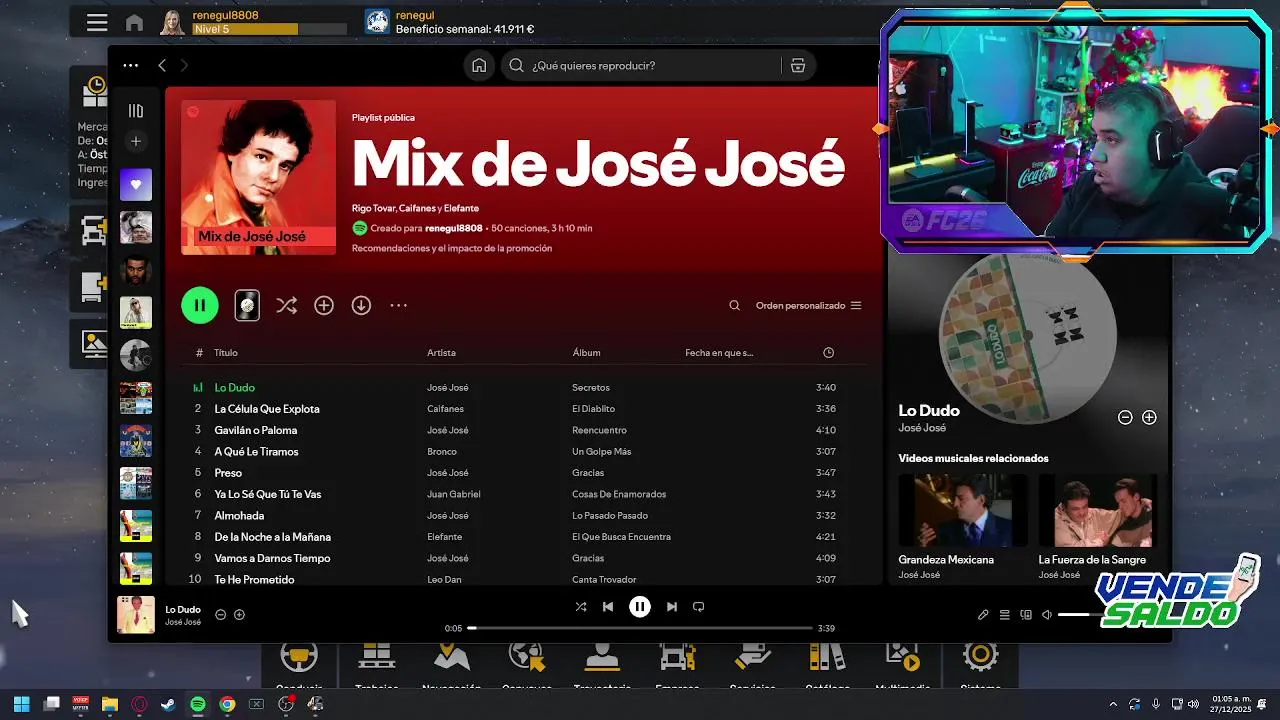Open lyrics microphone icon in player bar

[983, 614]
